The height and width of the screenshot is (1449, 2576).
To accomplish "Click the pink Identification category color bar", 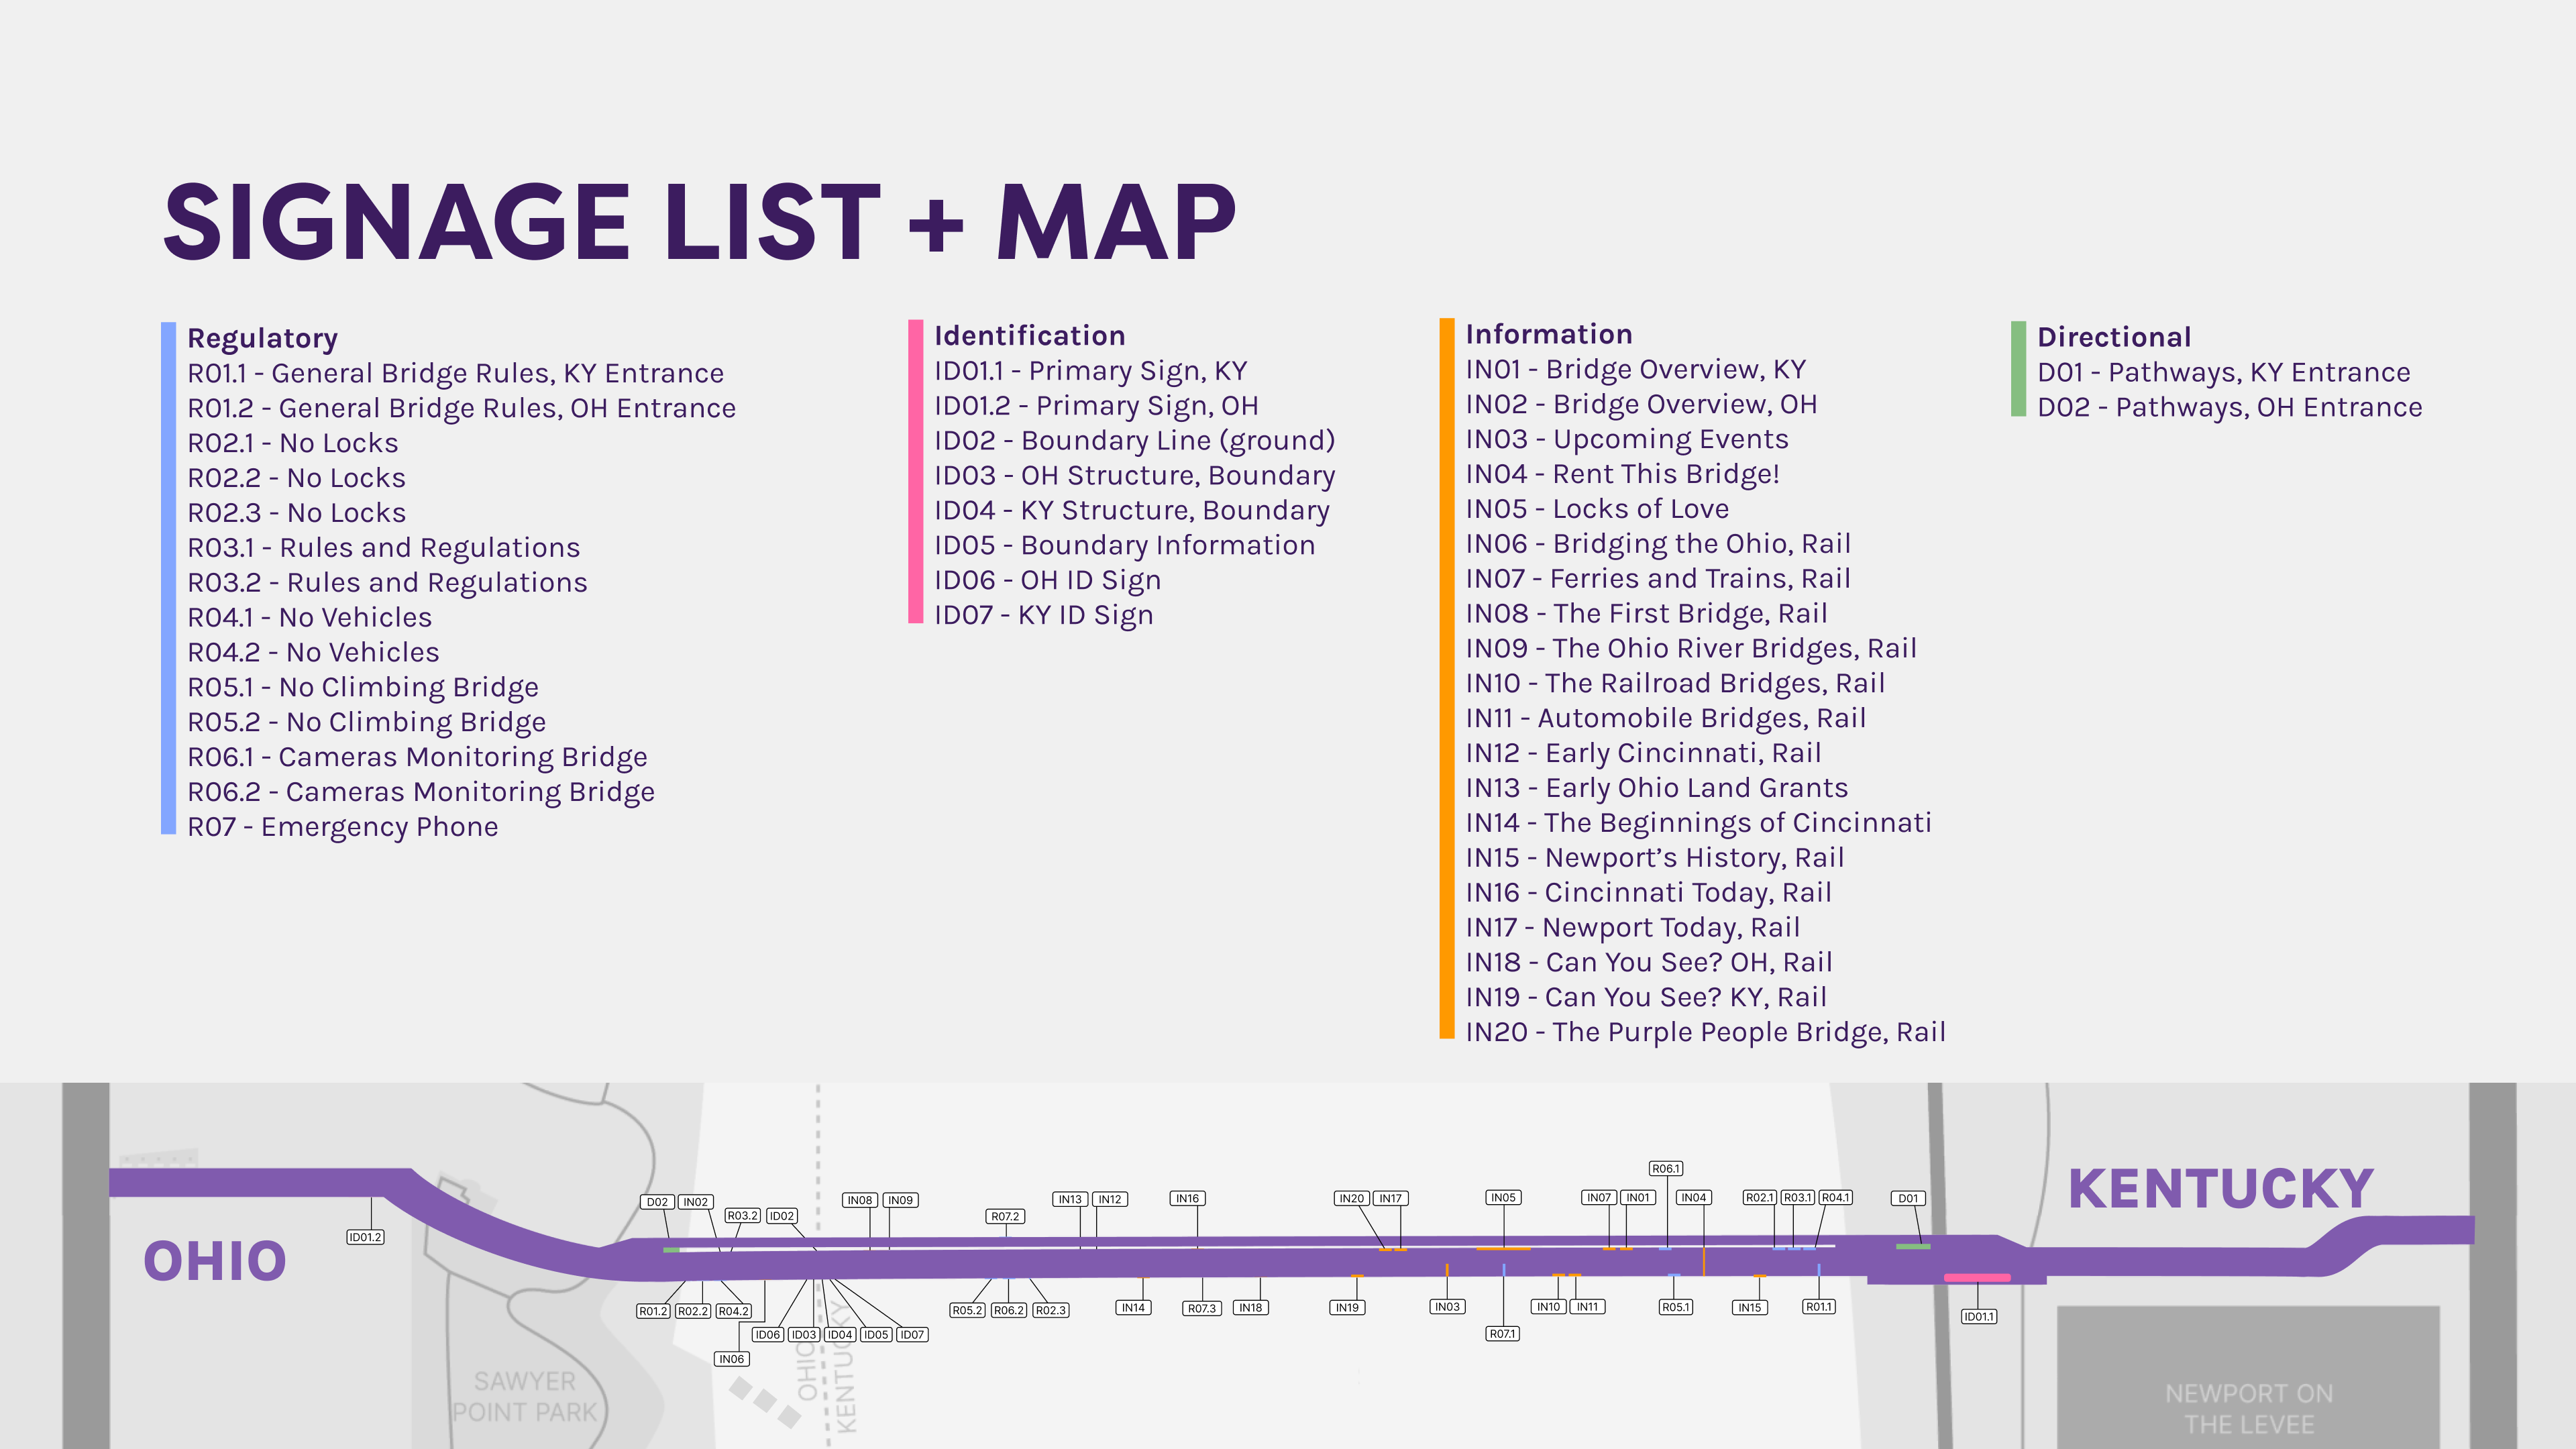I will [x=915, y=471].
